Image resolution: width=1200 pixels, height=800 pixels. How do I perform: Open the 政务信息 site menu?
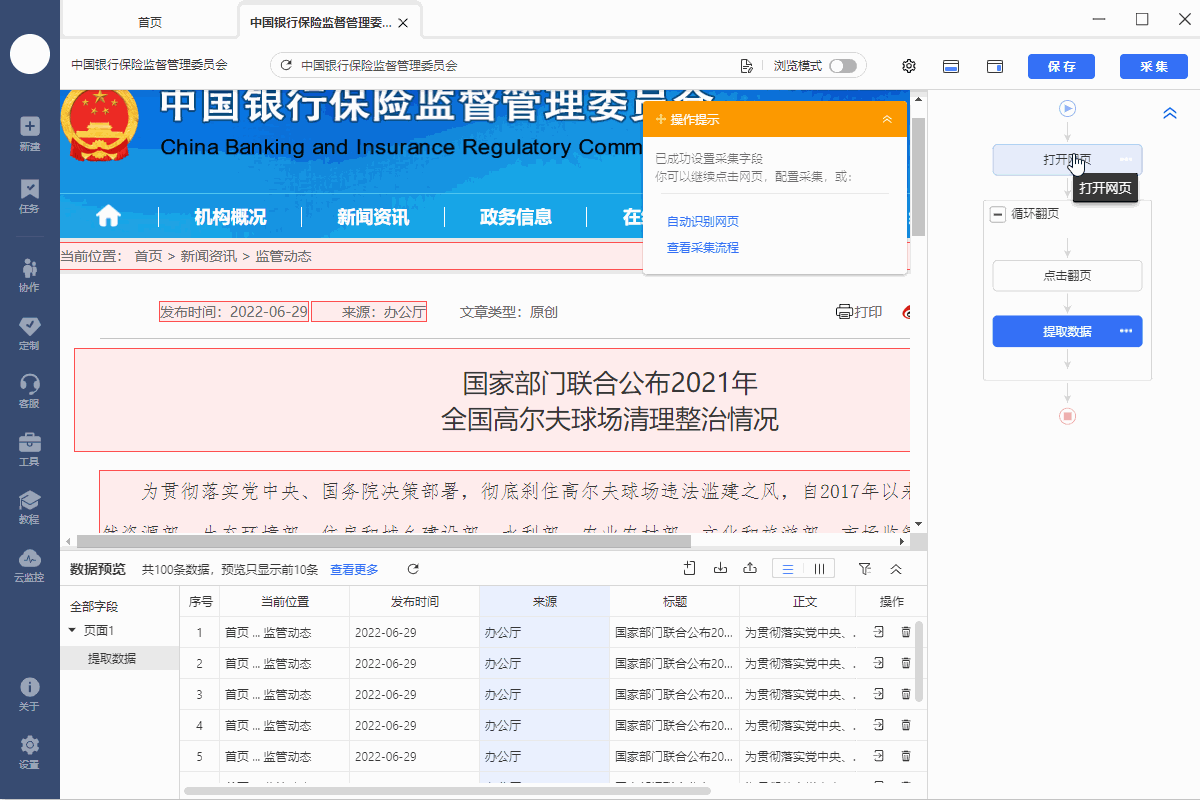point(516,217)
